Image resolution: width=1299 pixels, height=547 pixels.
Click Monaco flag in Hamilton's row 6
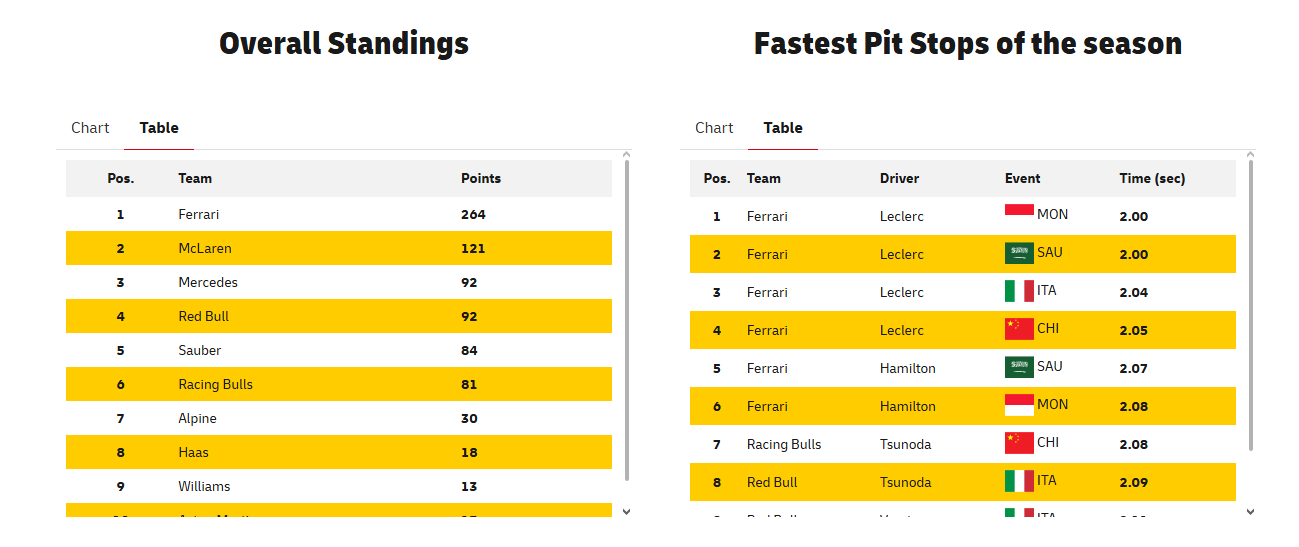click(1019, 405)
